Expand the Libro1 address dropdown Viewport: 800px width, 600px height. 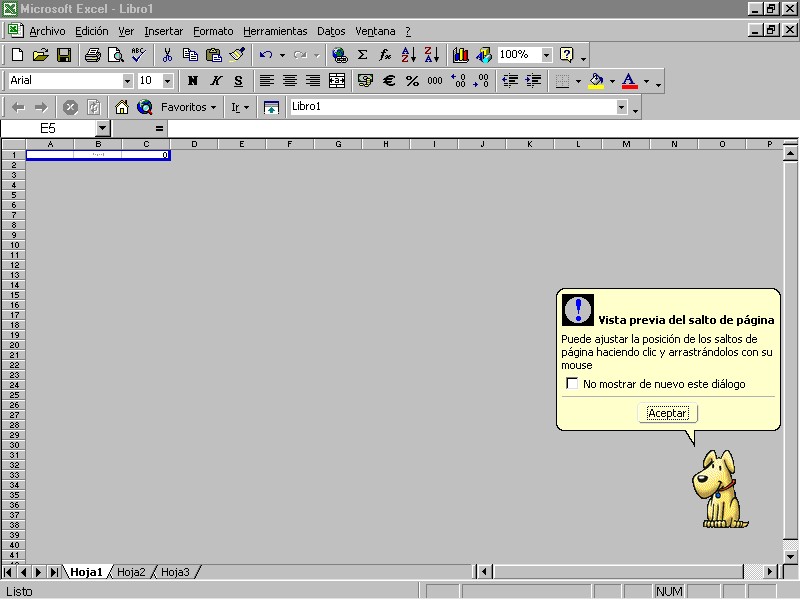[621, 107]
